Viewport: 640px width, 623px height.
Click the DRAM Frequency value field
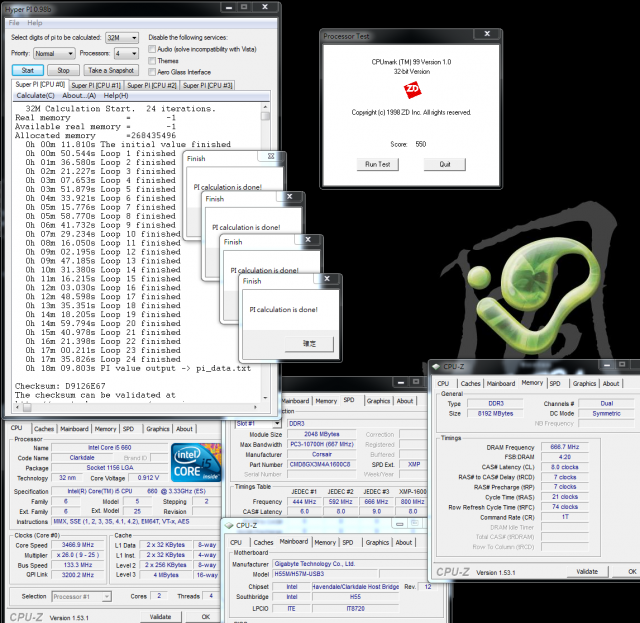point(565,447)
